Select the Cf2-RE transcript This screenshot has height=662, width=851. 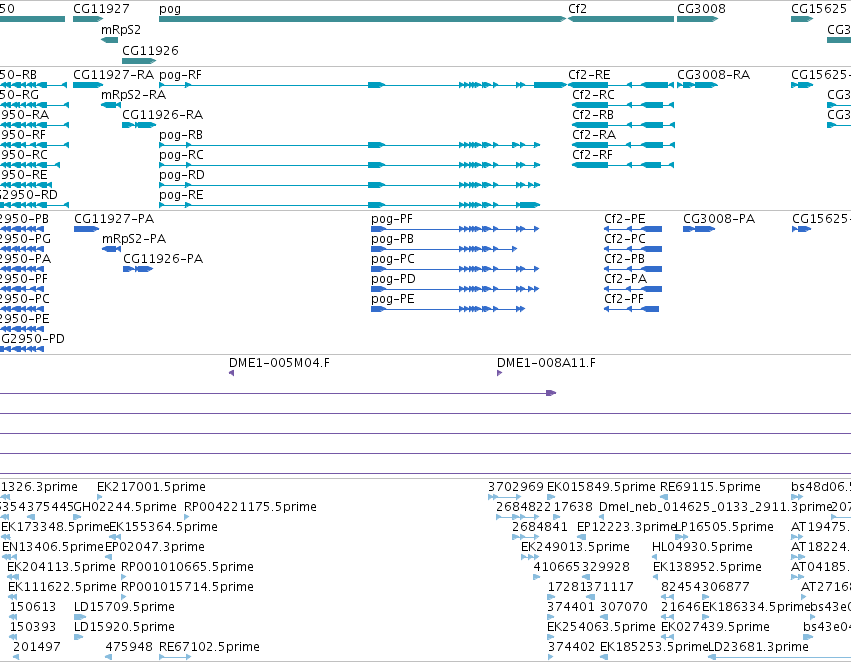point(621,85)
